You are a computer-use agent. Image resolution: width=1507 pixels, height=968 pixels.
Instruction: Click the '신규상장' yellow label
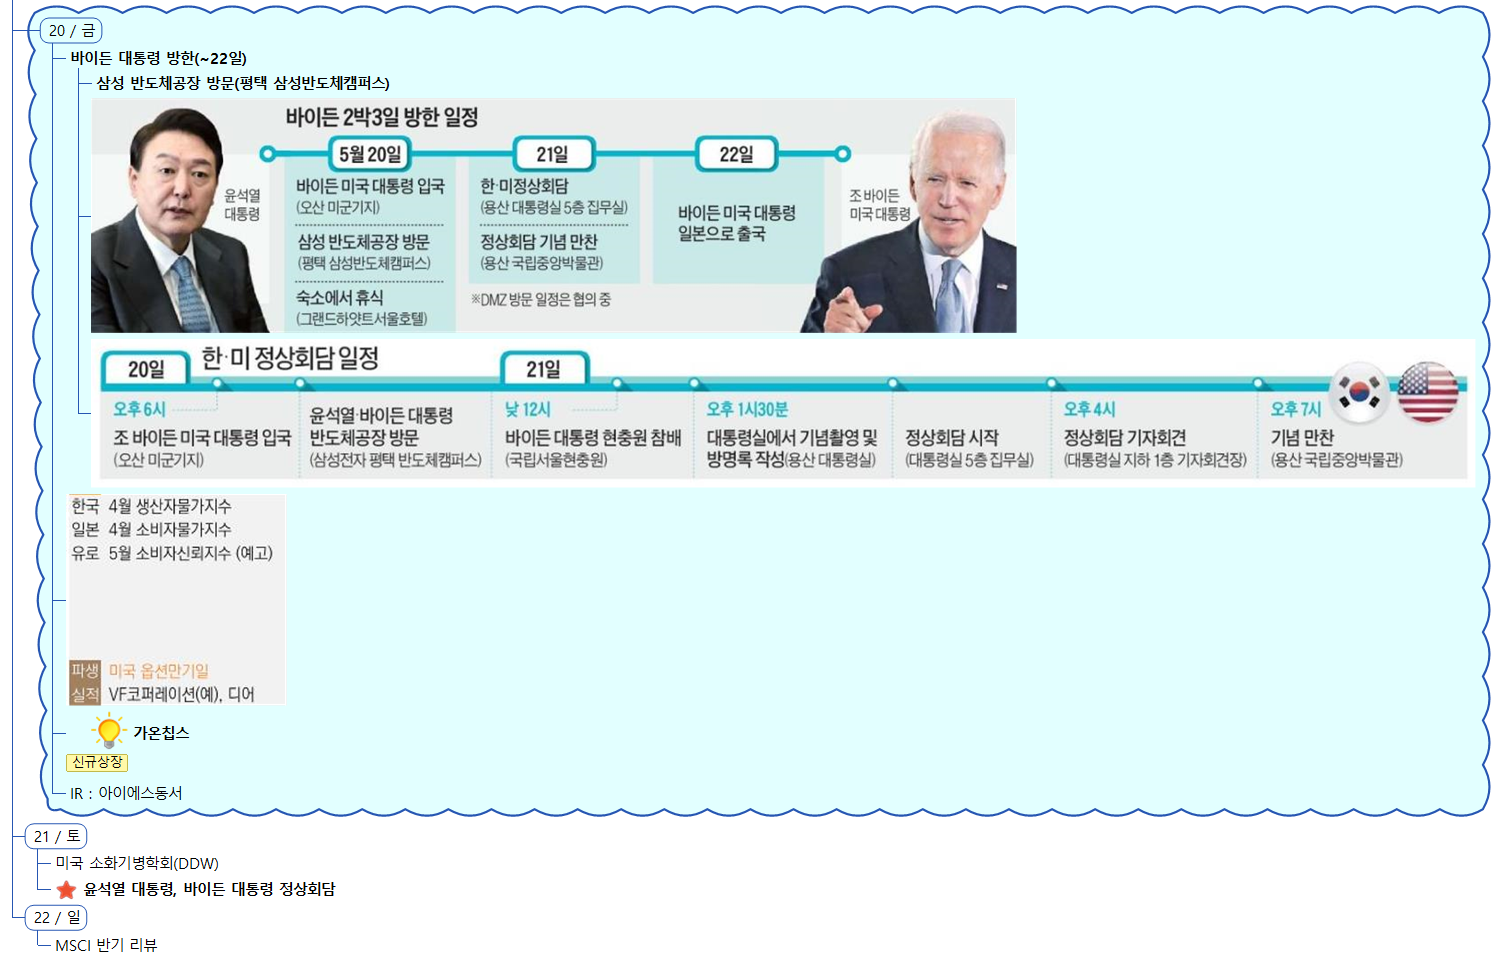pyautogui.click(x=97, y=762)
